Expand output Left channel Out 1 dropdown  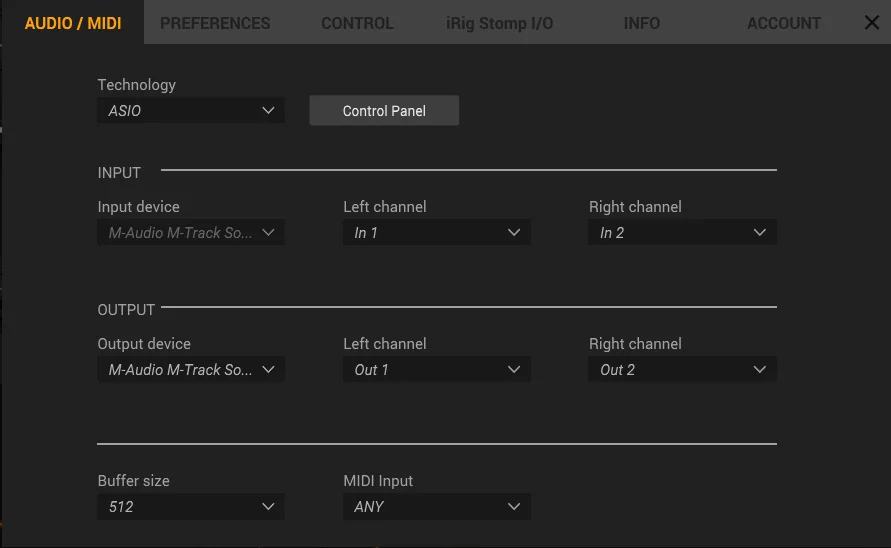(x=436, y=370)
